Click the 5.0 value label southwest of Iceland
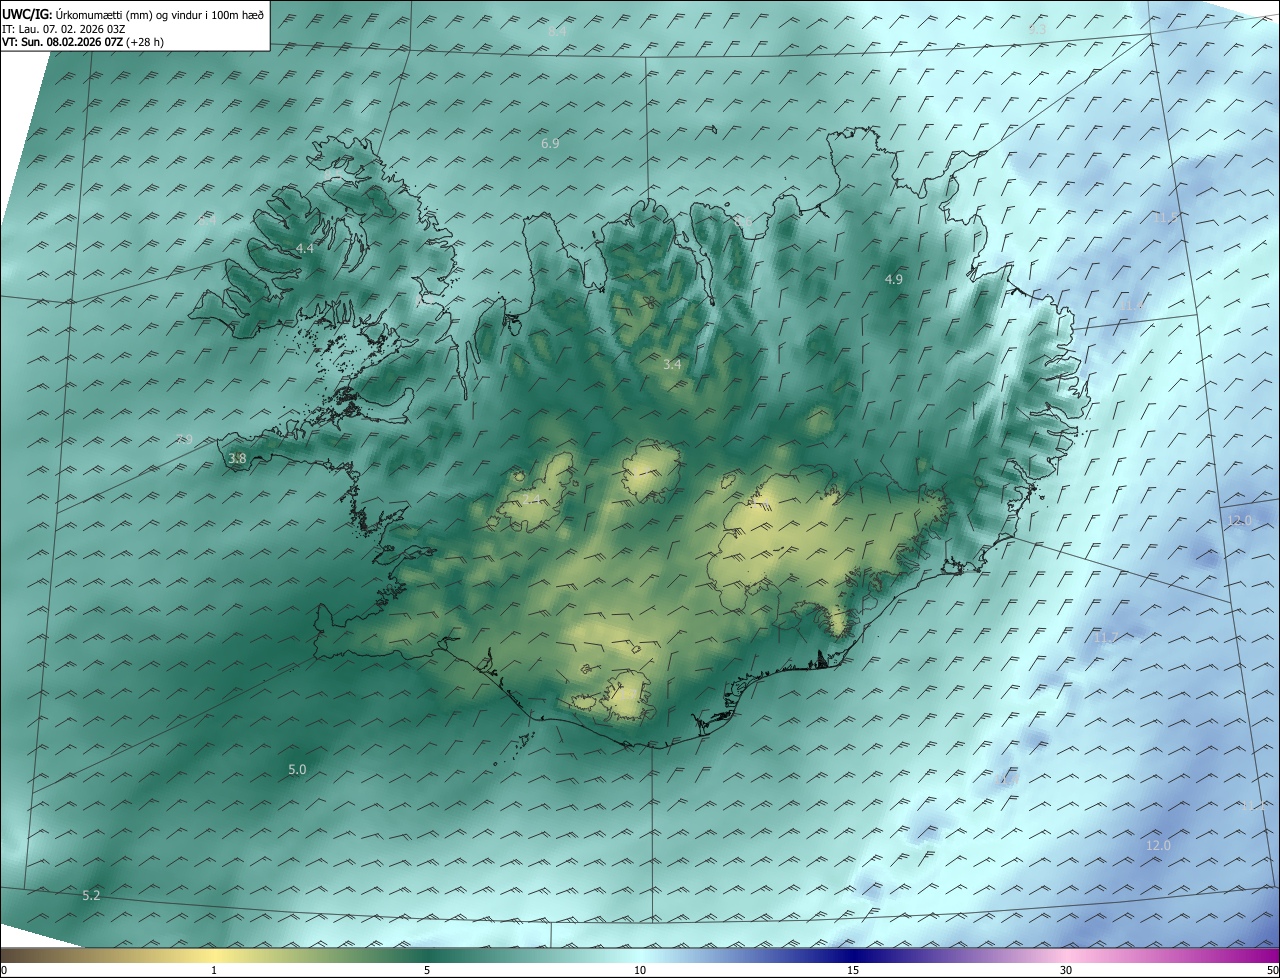 [297, 770]
